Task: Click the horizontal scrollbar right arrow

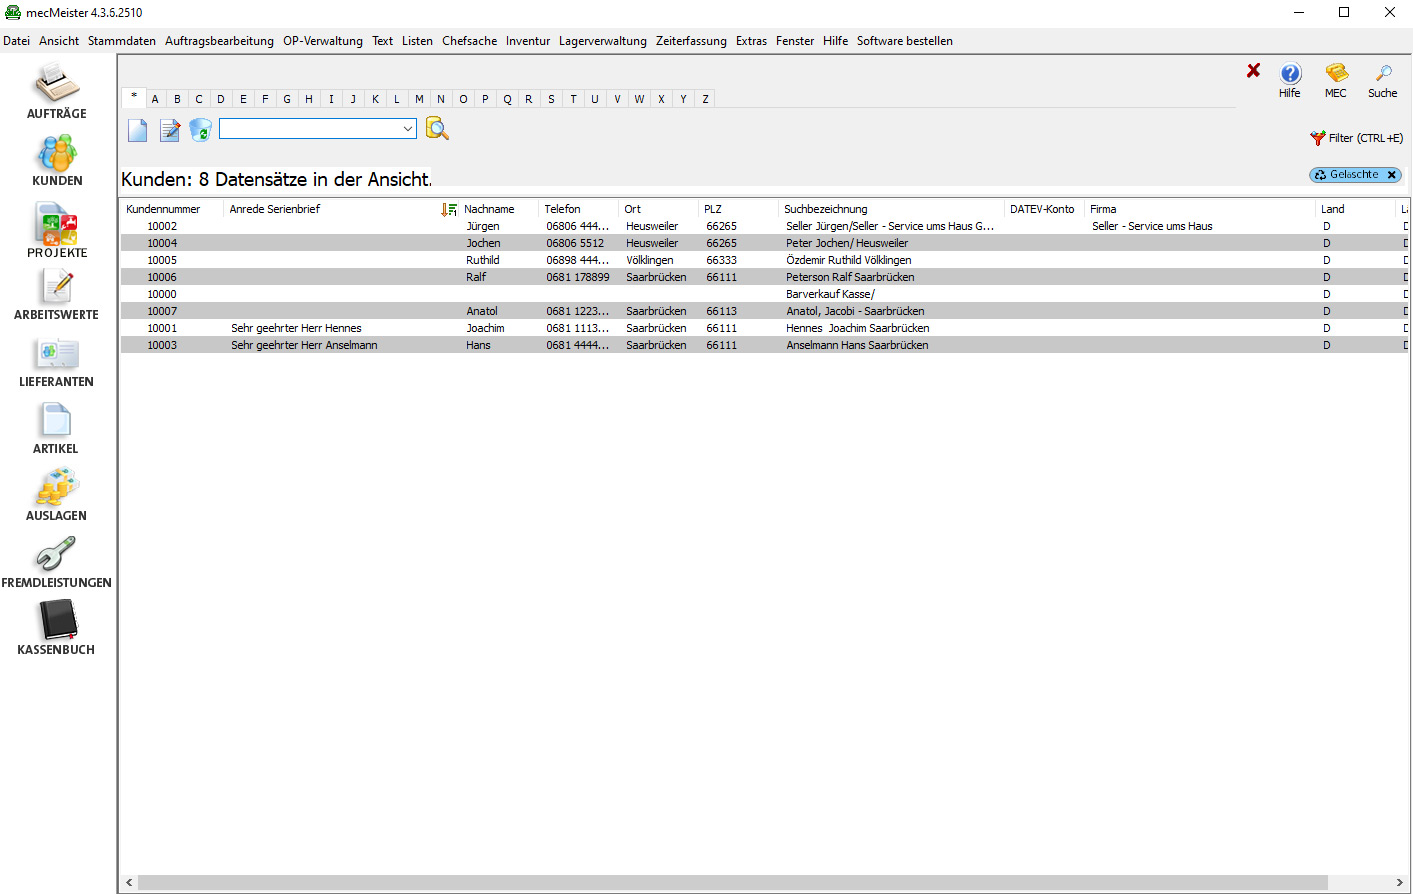Action: (x=1400, y=883)
